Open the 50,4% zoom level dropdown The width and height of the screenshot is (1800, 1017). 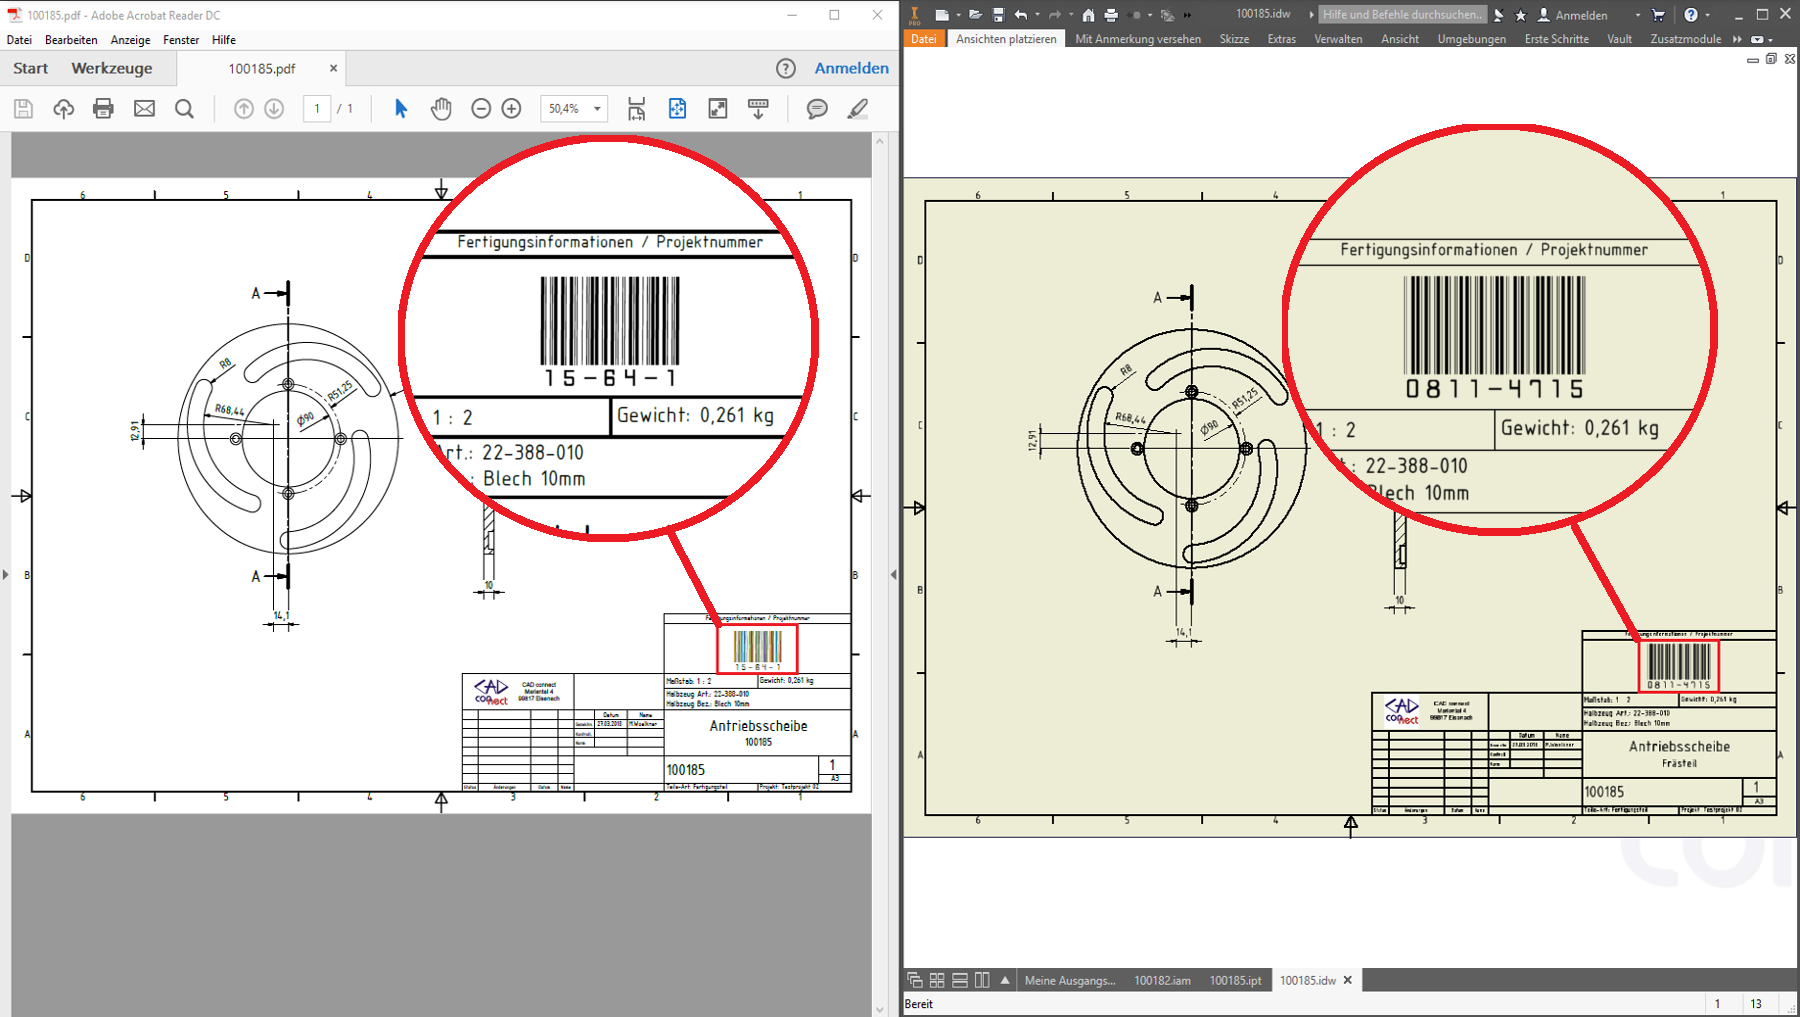pyautogui.click(x=597, y=109)
